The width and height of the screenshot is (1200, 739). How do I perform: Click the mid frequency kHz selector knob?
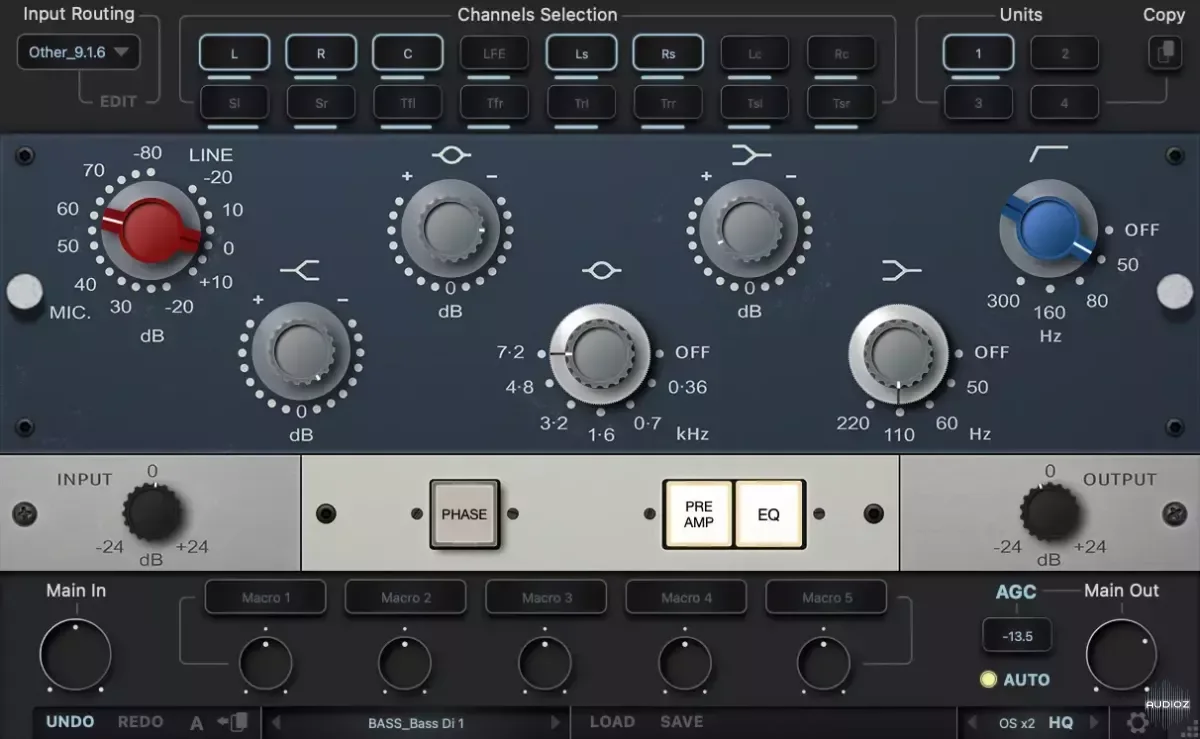click(x=599, y=353)
